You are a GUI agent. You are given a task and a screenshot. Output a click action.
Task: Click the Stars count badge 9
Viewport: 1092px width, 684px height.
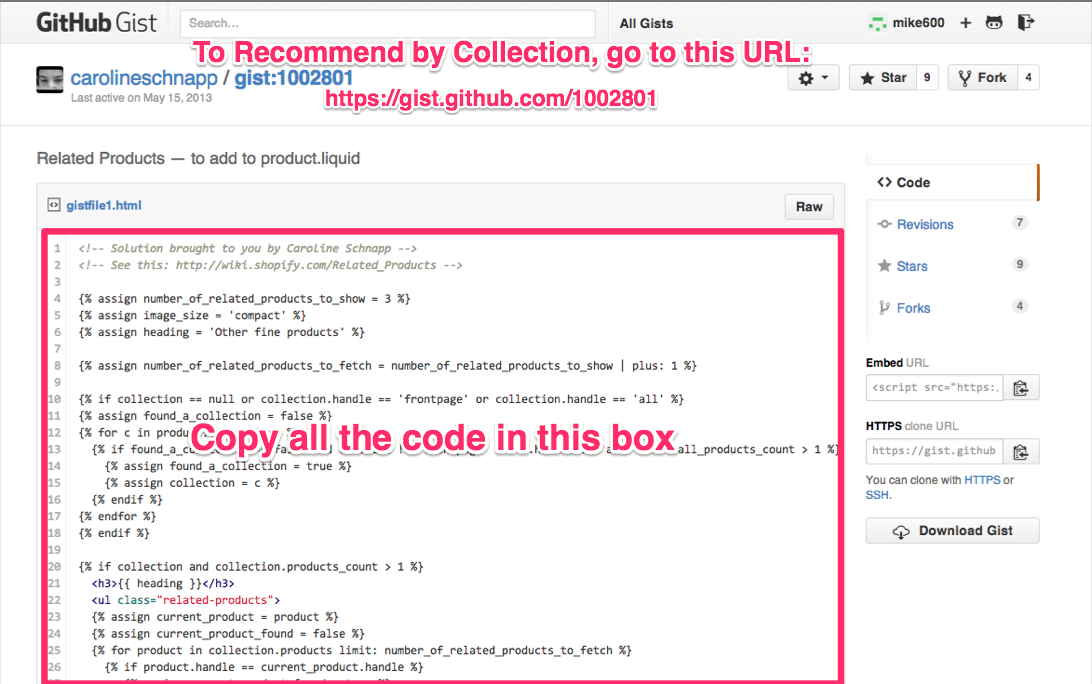point(1020,265)
